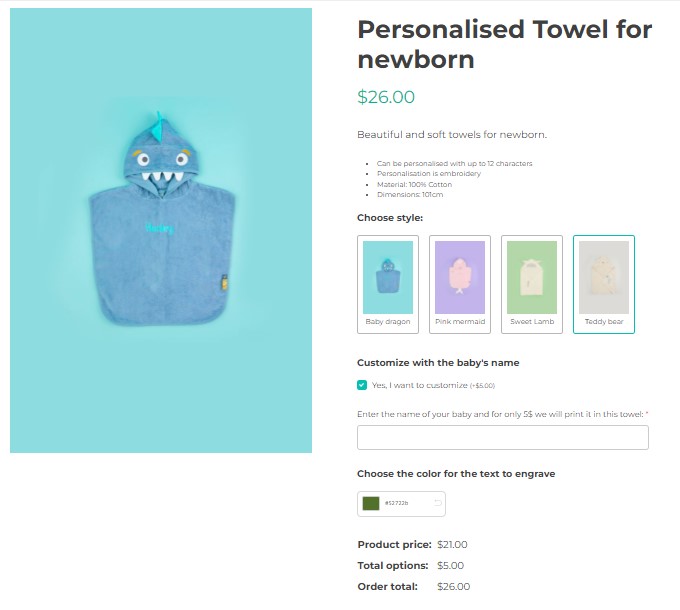Choose the Pink mermaid style option
Image resolution: width=680 pixels, height=610 pixels.
coord(460,284)
